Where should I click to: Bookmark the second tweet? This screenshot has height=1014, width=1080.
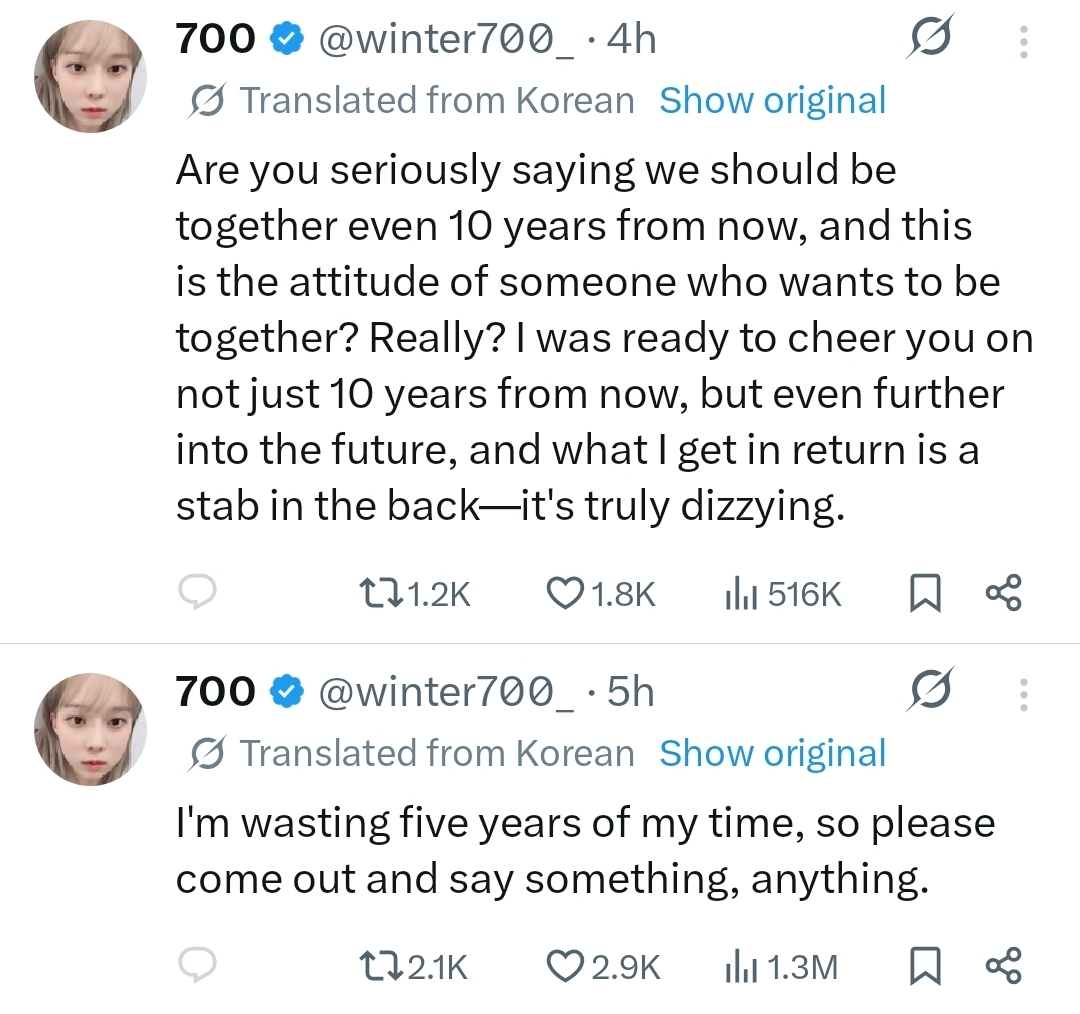tap(925, 966)
